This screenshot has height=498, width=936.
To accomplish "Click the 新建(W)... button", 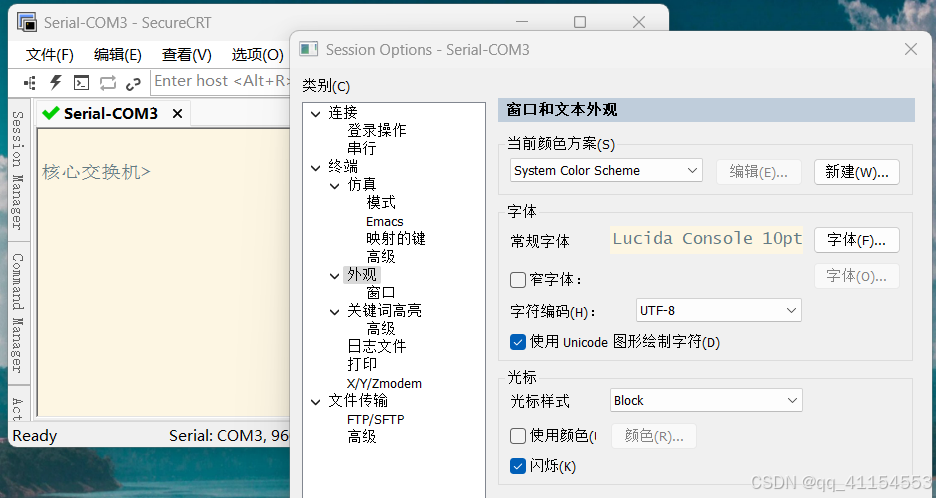I will (857, 172).
